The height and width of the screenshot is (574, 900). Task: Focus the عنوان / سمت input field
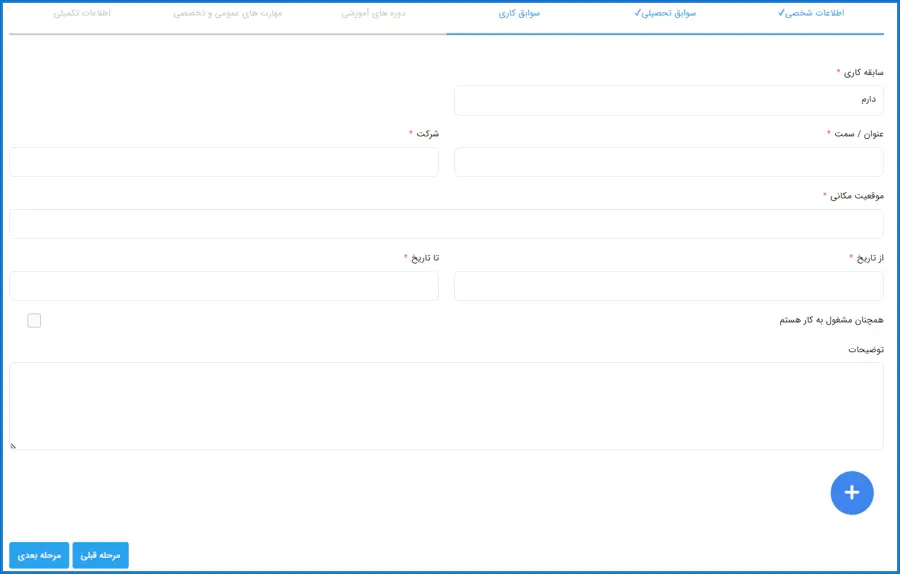(x=668, y=162)
